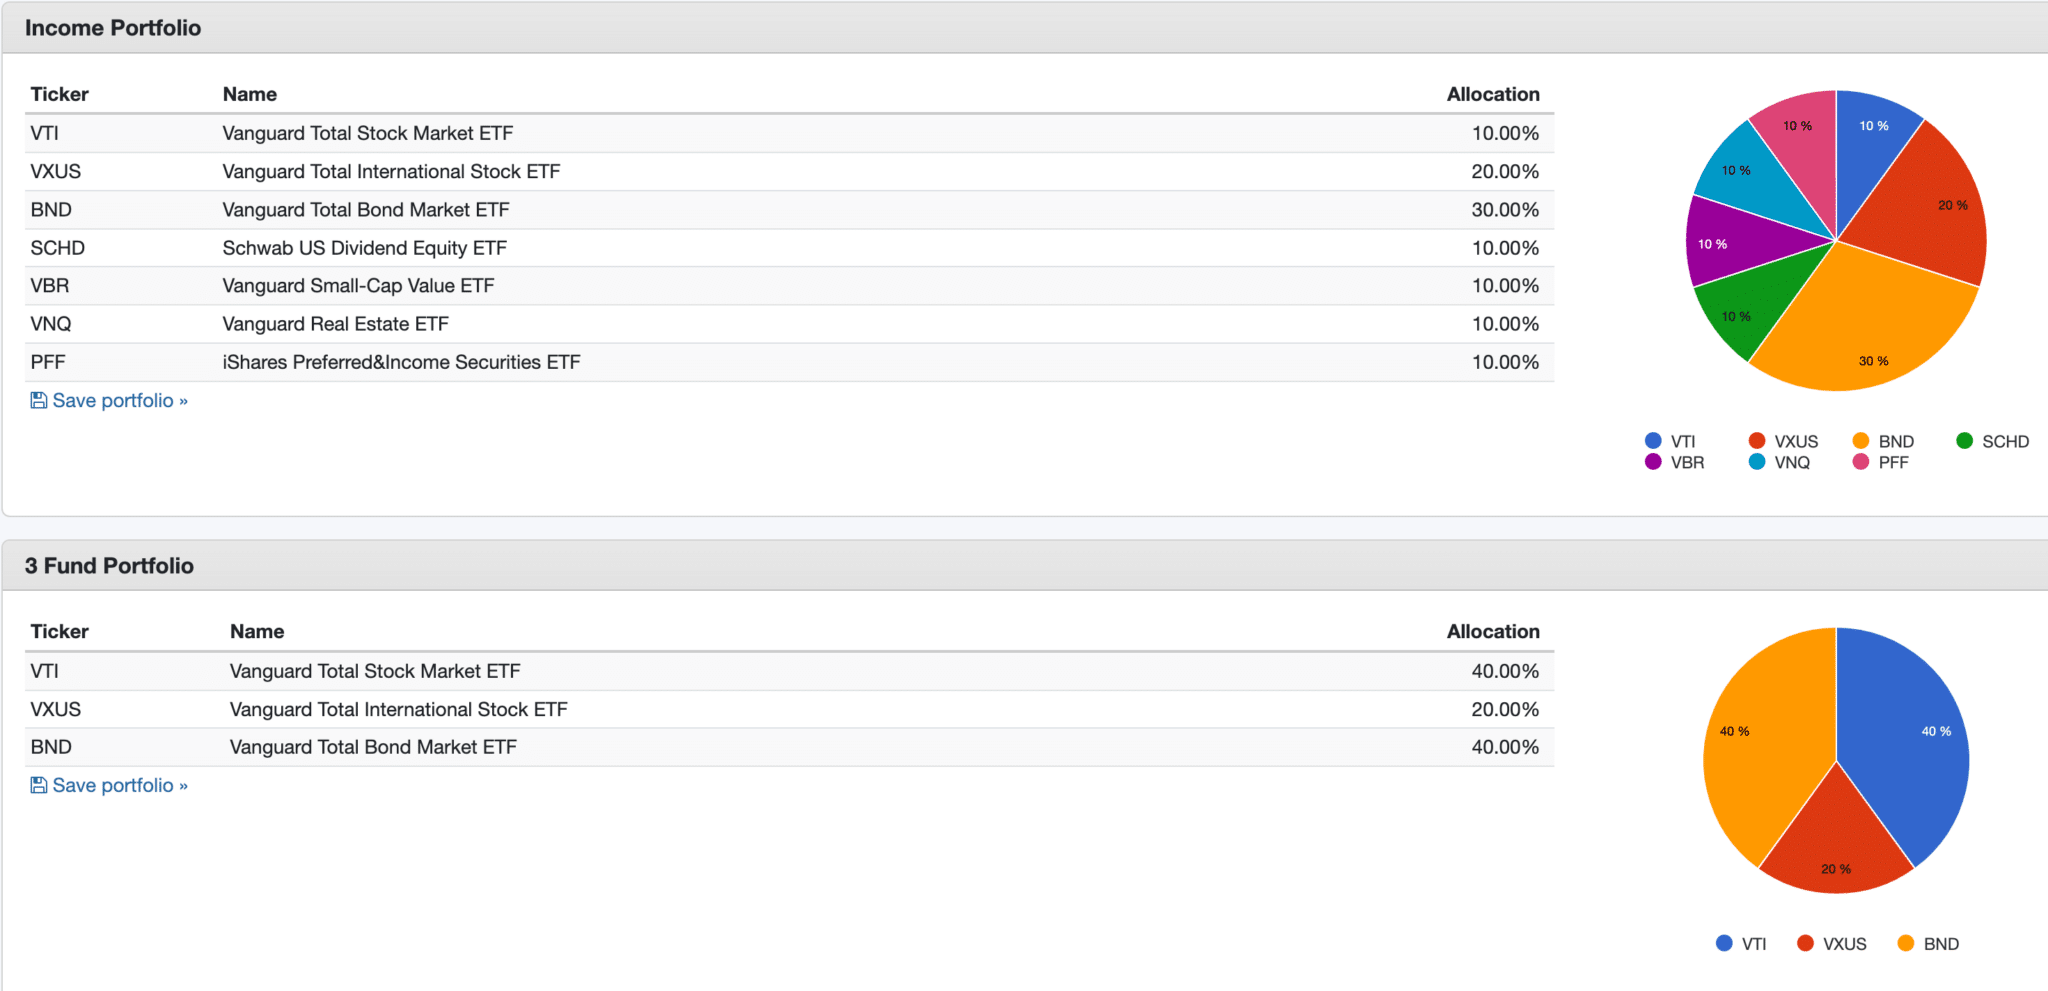The width and height of the screenshot is (2048, 991).
Task: Click the VTI legend entry in 3 Fund chart
Action: pyautogui.click(x=1741, y=944)
